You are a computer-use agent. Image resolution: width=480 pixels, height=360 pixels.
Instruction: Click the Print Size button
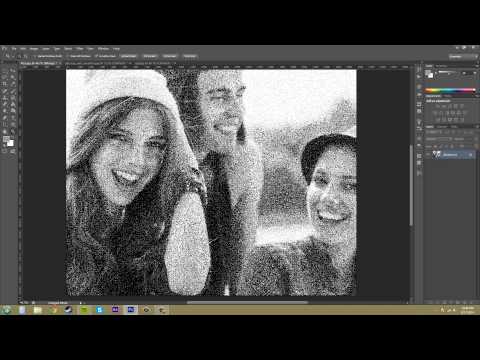(190, 56)
